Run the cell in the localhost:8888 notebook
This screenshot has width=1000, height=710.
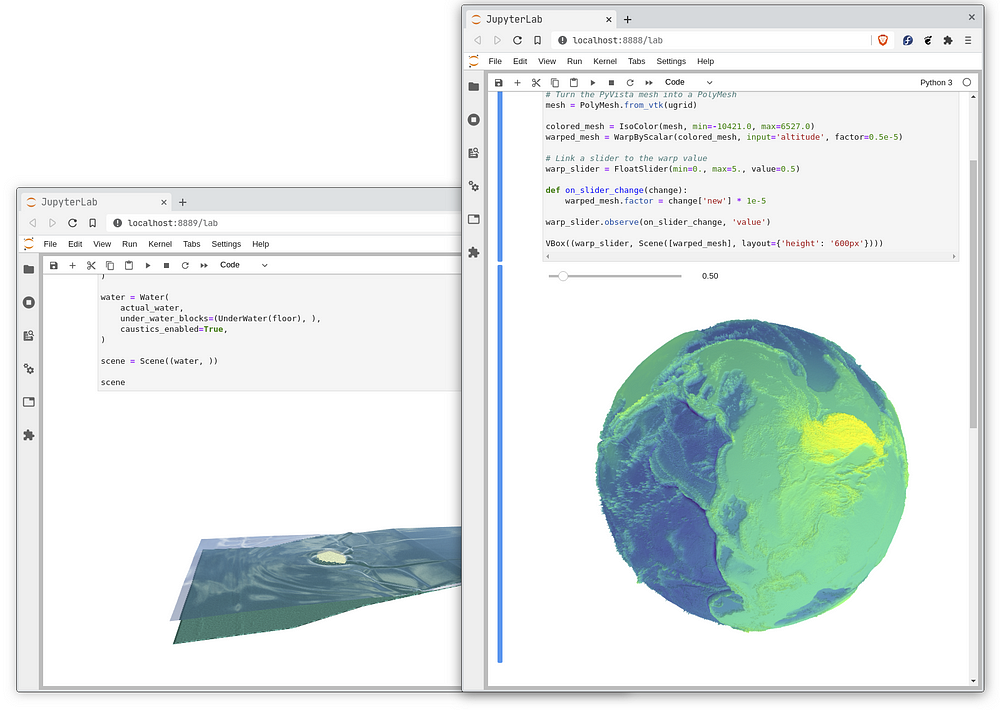pyautogui.click(x=592, y=83)
